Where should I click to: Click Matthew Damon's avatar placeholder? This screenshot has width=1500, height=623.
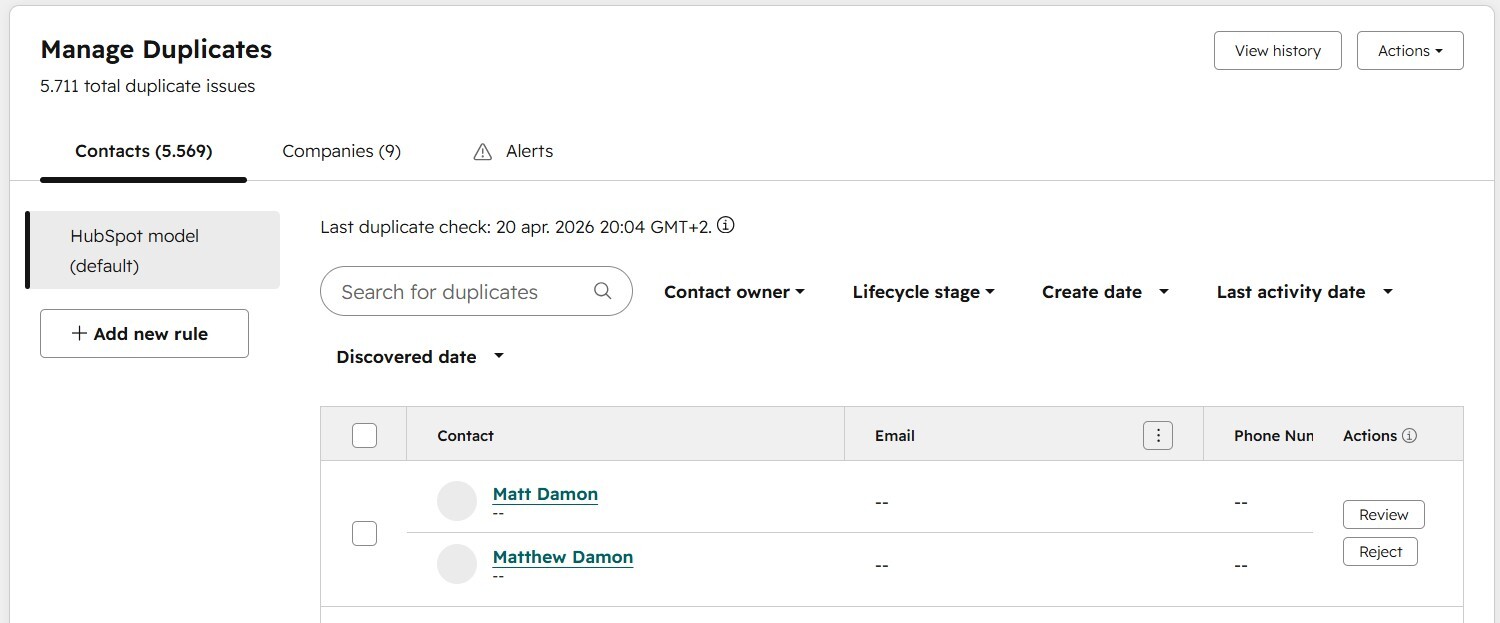click(457, 564)
